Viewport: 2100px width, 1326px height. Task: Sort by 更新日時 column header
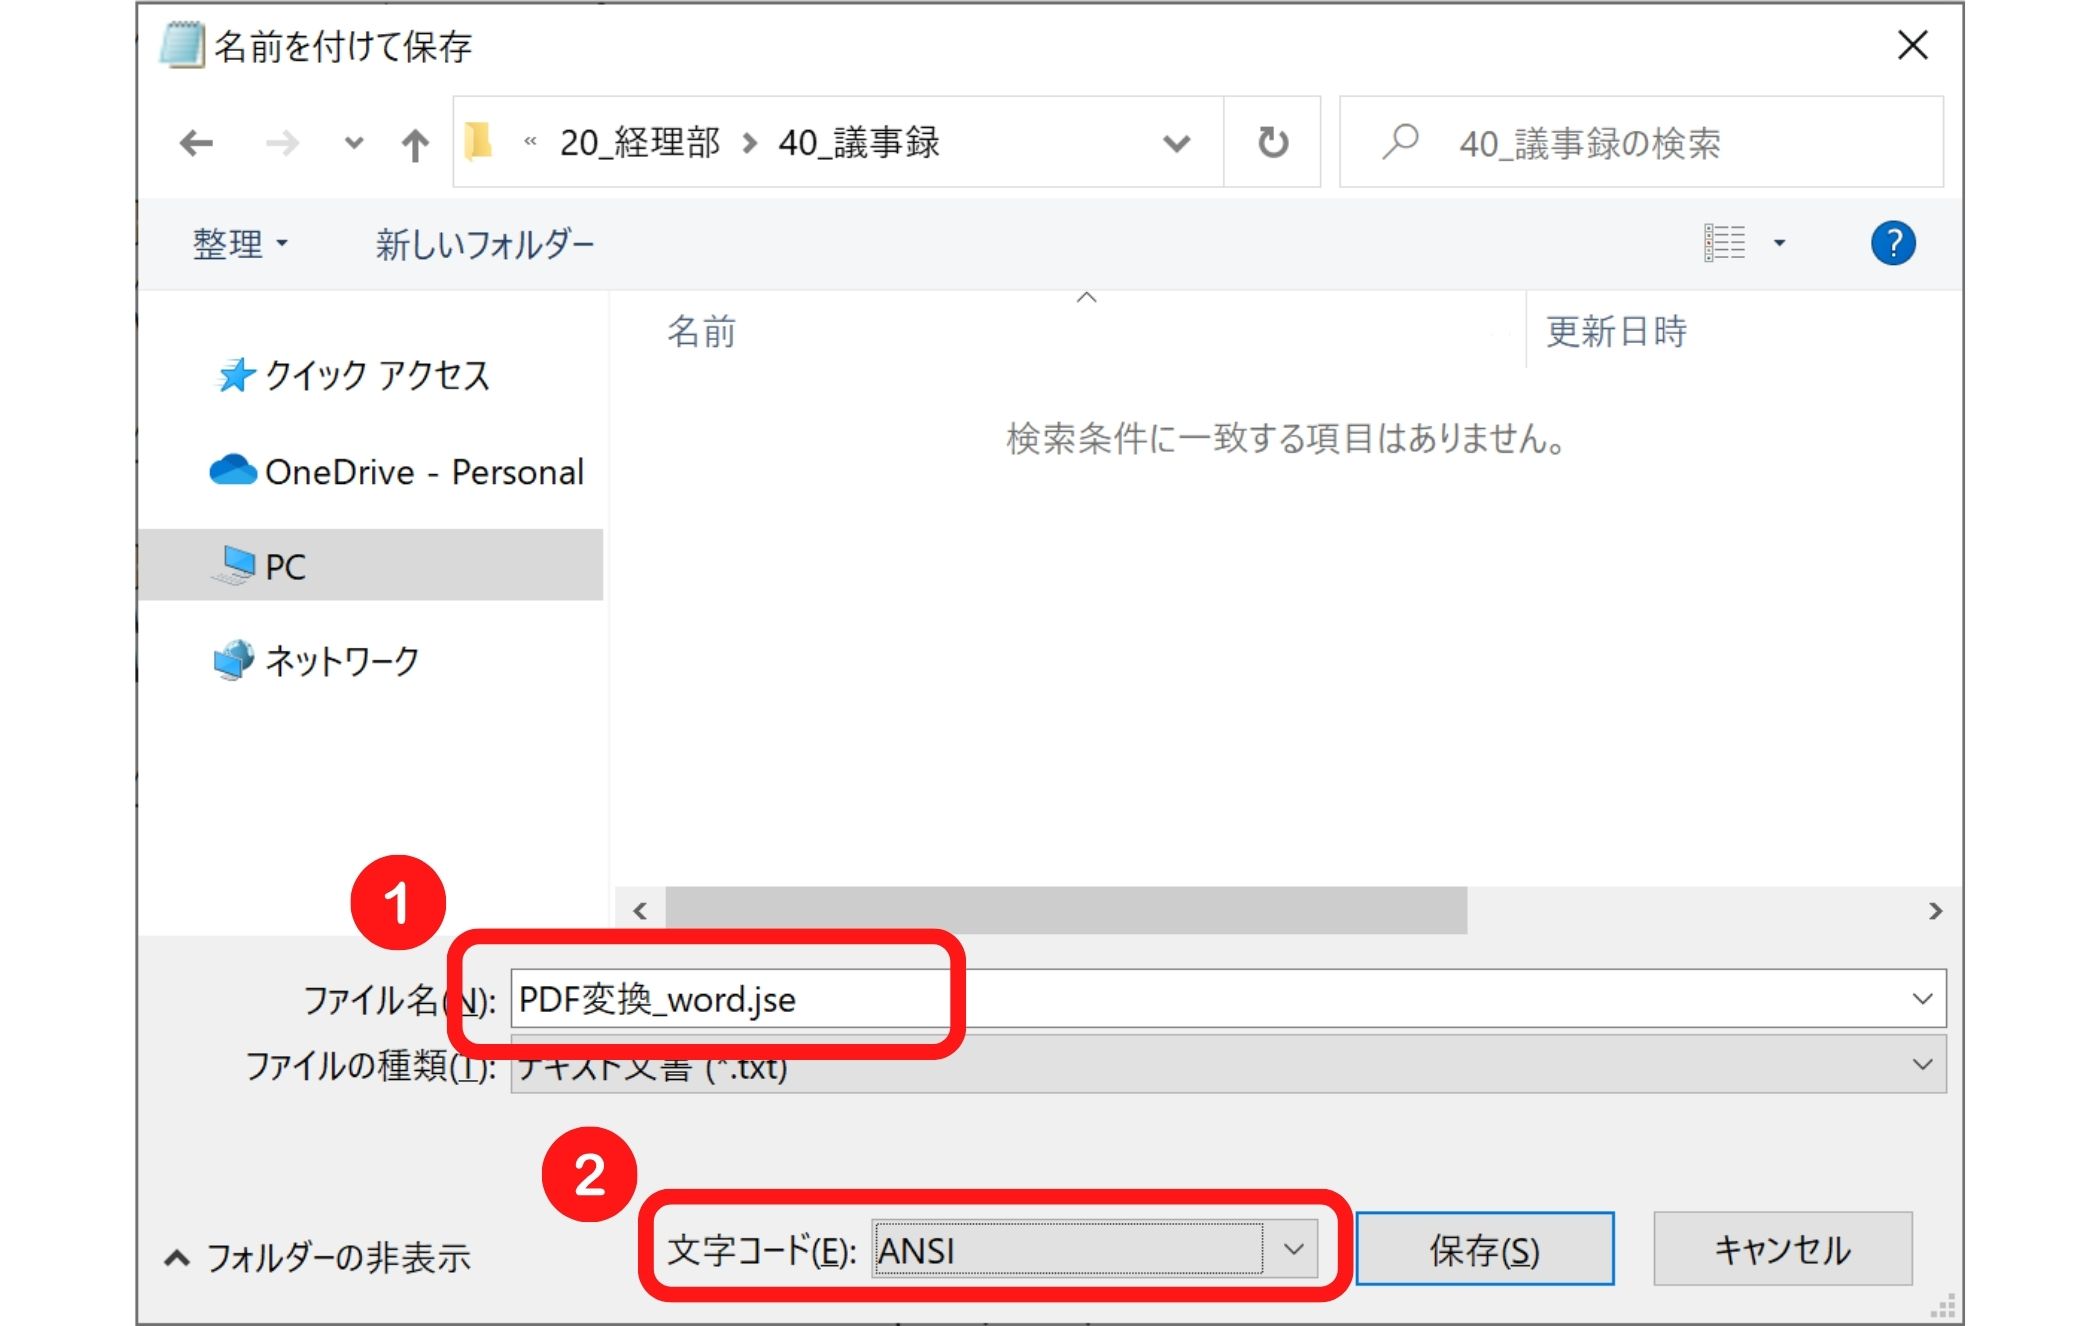[1616, 331]
